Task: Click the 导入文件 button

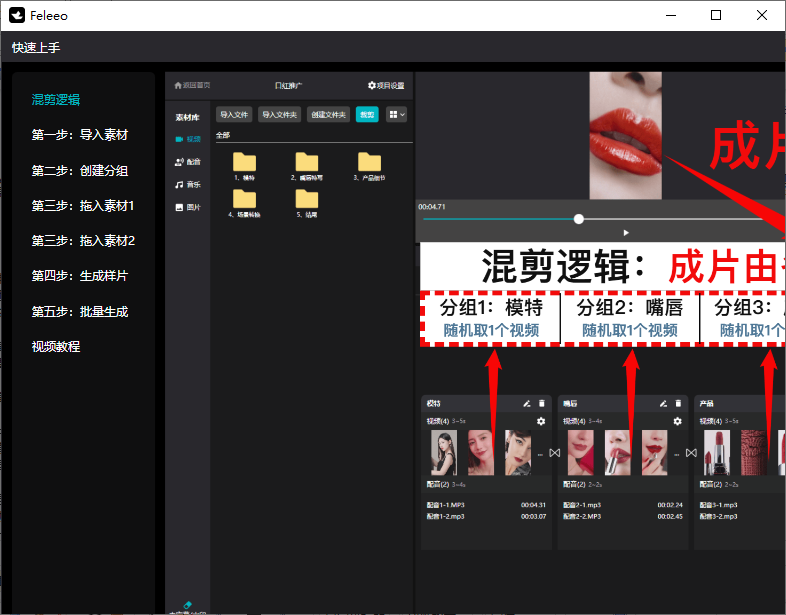Action: 234,115
